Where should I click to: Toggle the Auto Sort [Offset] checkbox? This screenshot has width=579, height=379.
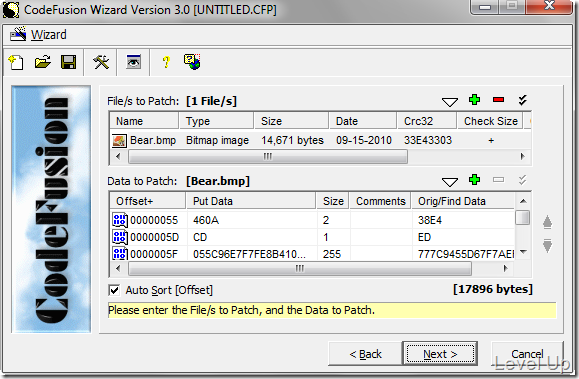tap(114, 290)
